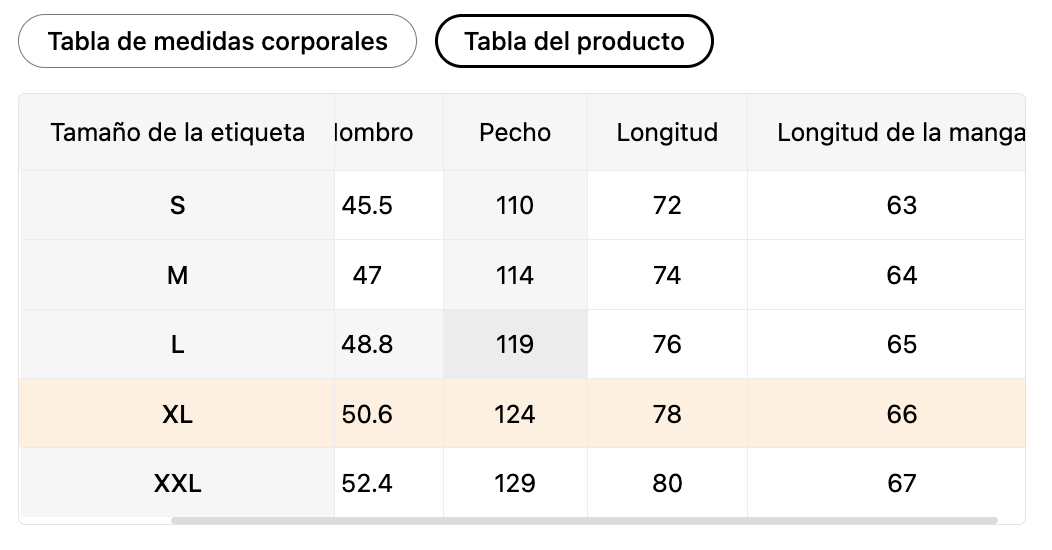1052x550 pixels.
Task: Click the Tamaño de la etiqueta header
Action: pyautogui.click(x=177, y=132)
